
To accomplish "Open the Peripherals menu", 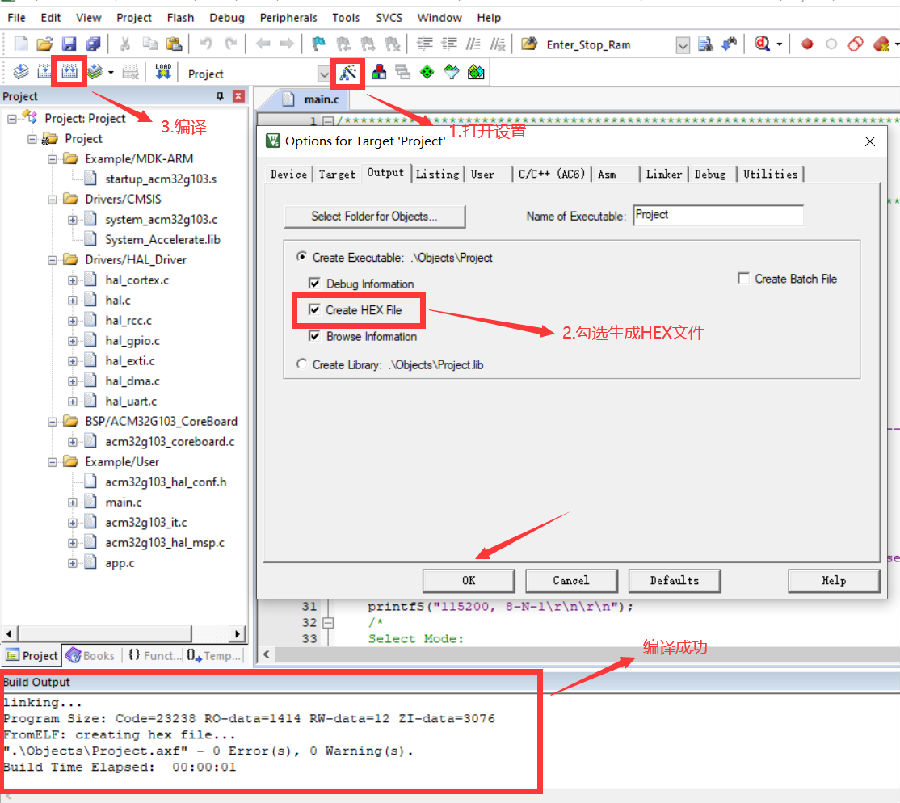I will [289, 17].
